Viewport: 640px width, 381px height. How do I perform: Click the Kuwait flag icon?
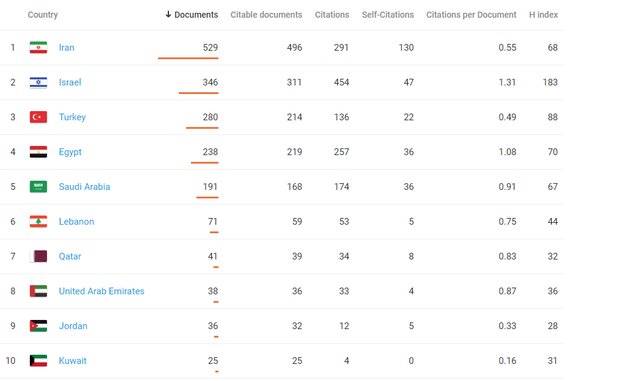click(x=38, y=361)
